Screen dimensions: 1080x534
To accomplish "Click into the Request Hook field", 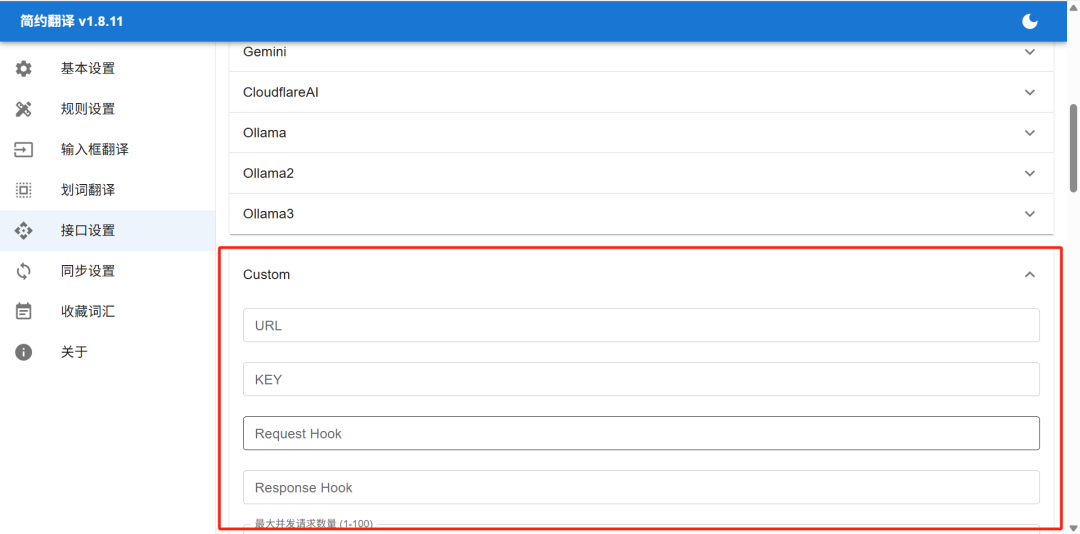I will coord(640,433).
